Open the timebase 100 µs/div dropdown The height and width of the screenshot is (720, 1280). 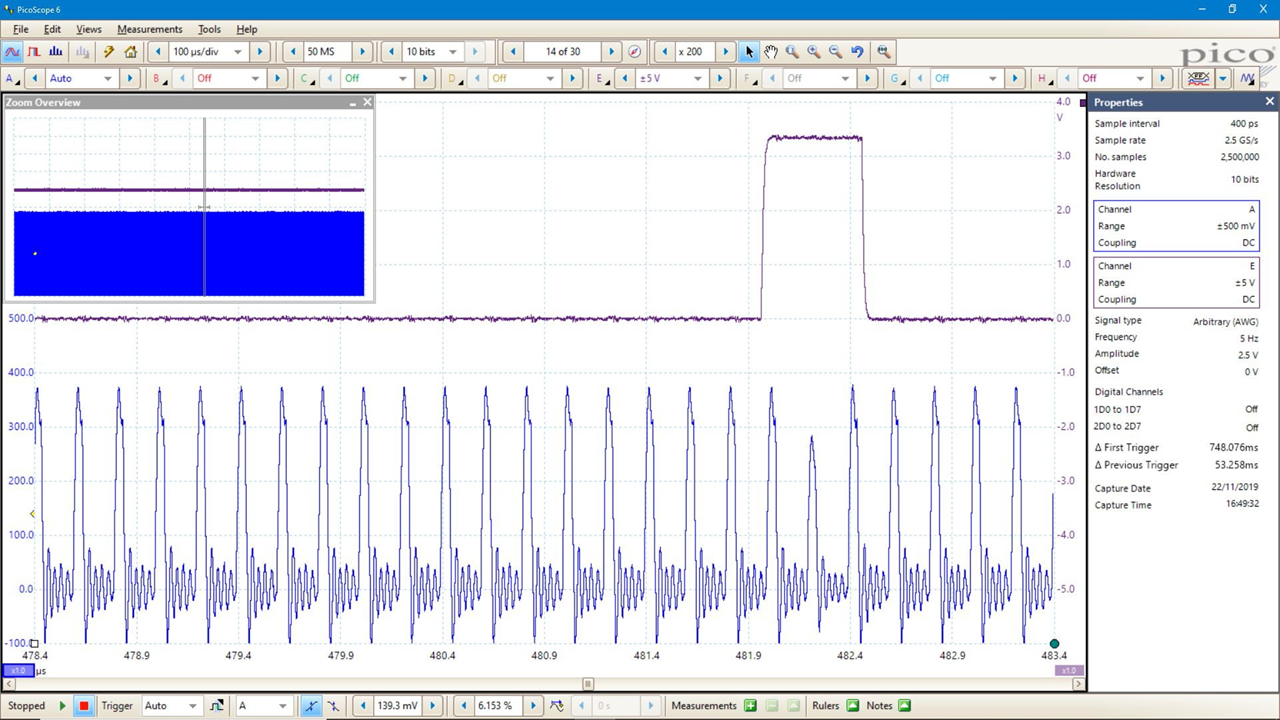pos(237,52)
